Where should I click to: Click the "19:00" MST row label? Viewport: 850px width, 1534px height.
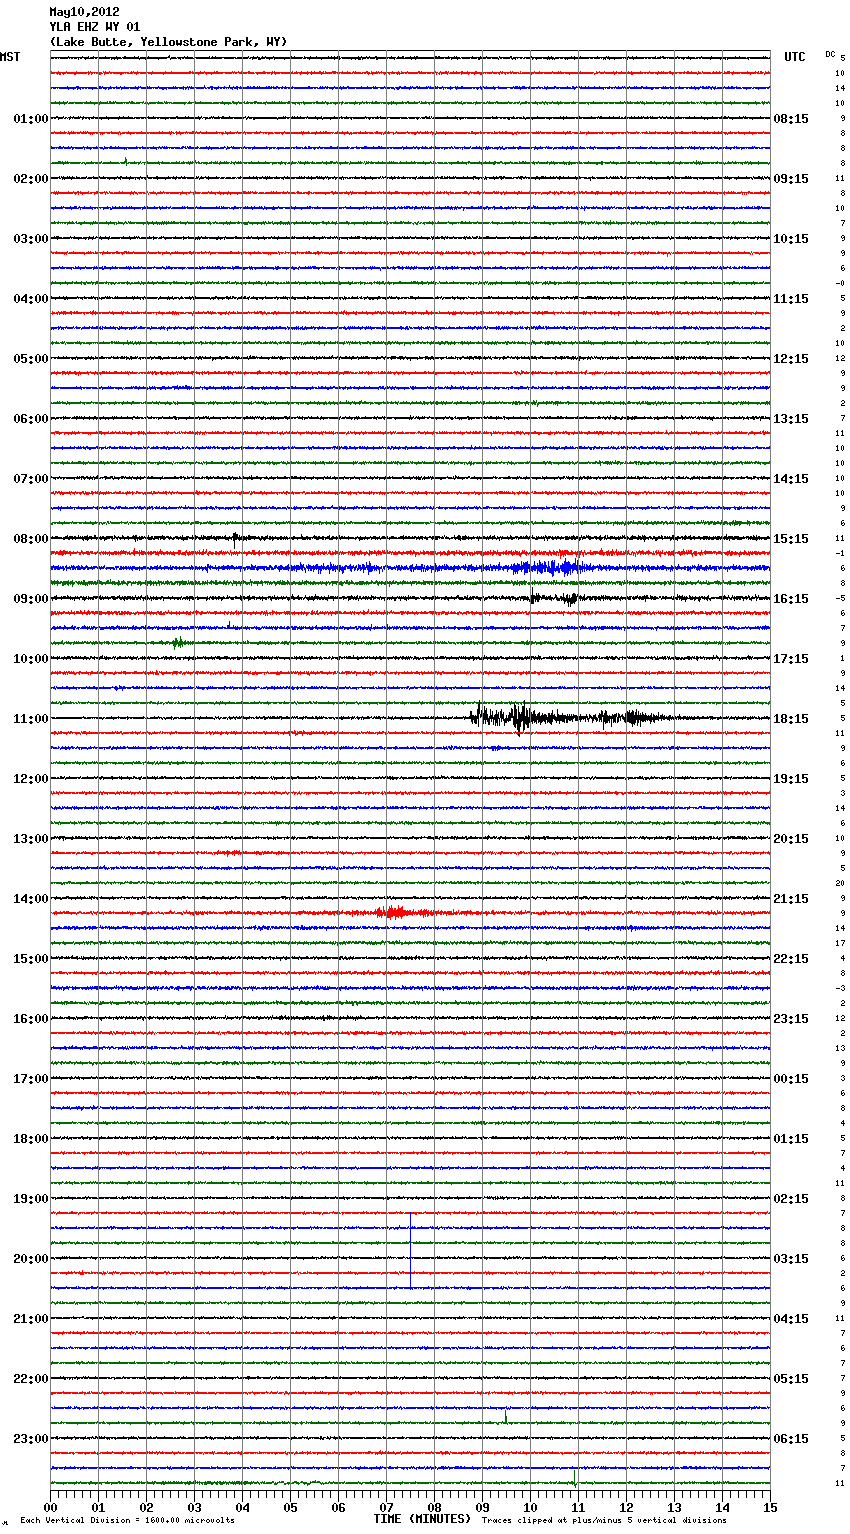[x=31, y=1199]
